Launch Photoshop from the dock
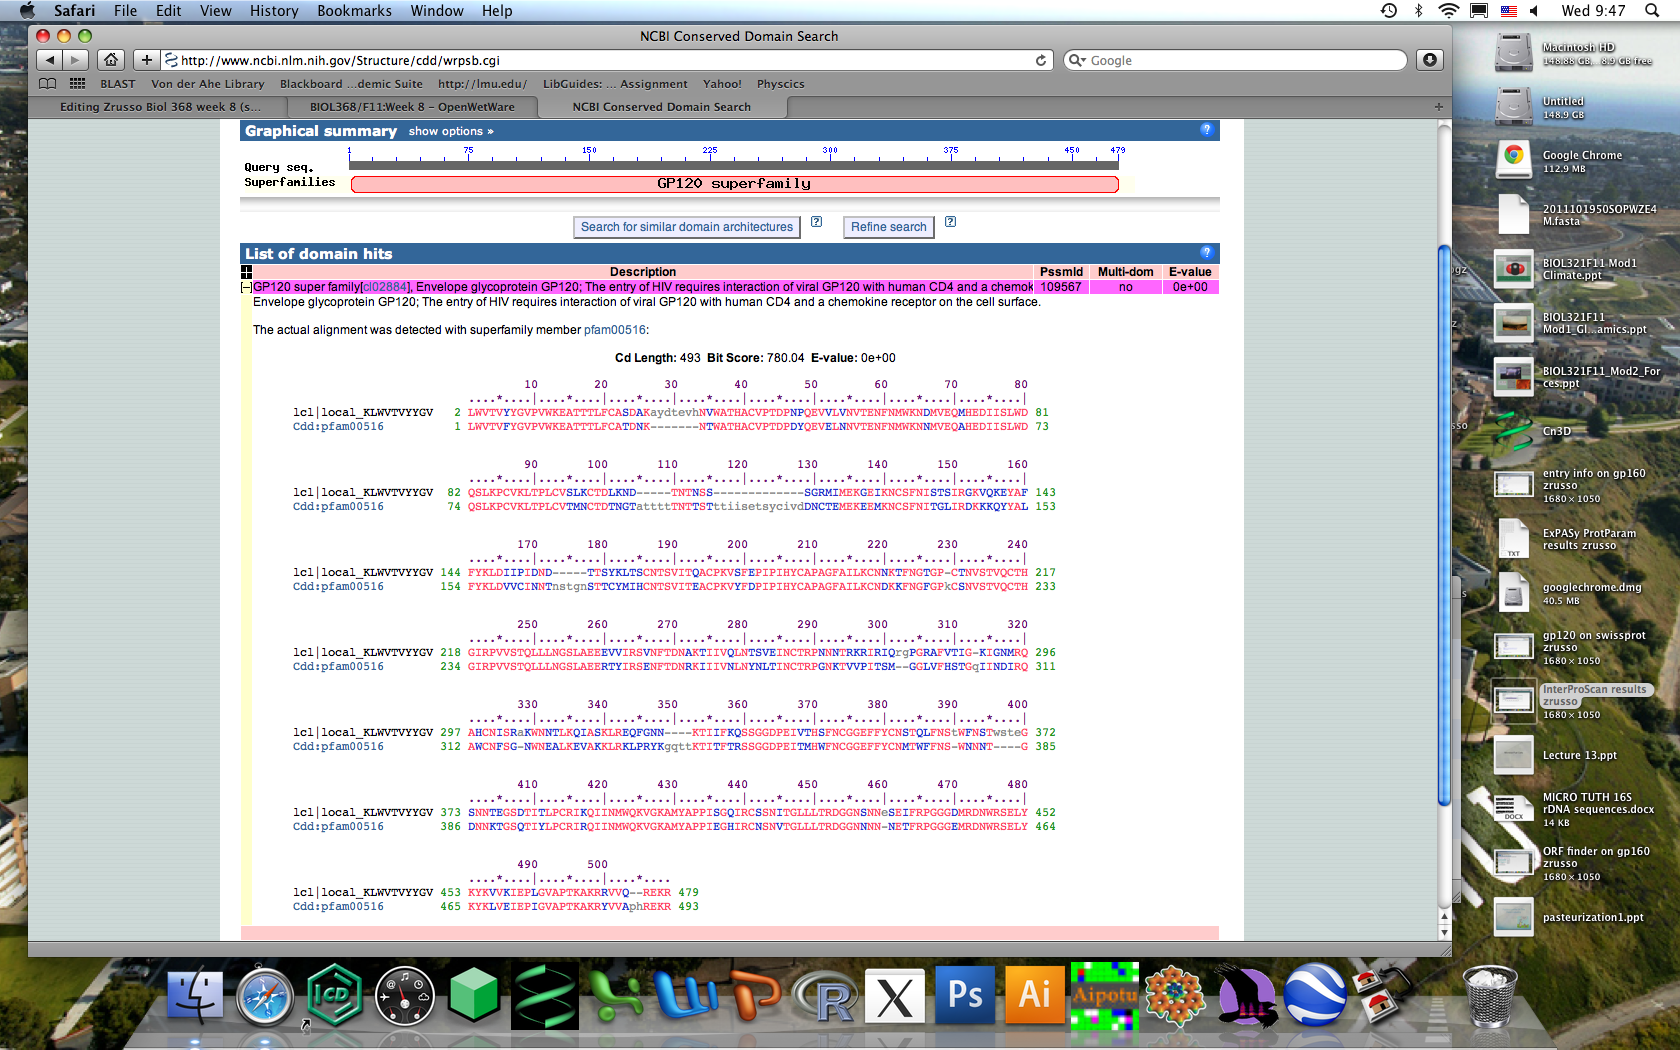The width and height of the screenshot is (1680, 1050). [965, 996]
